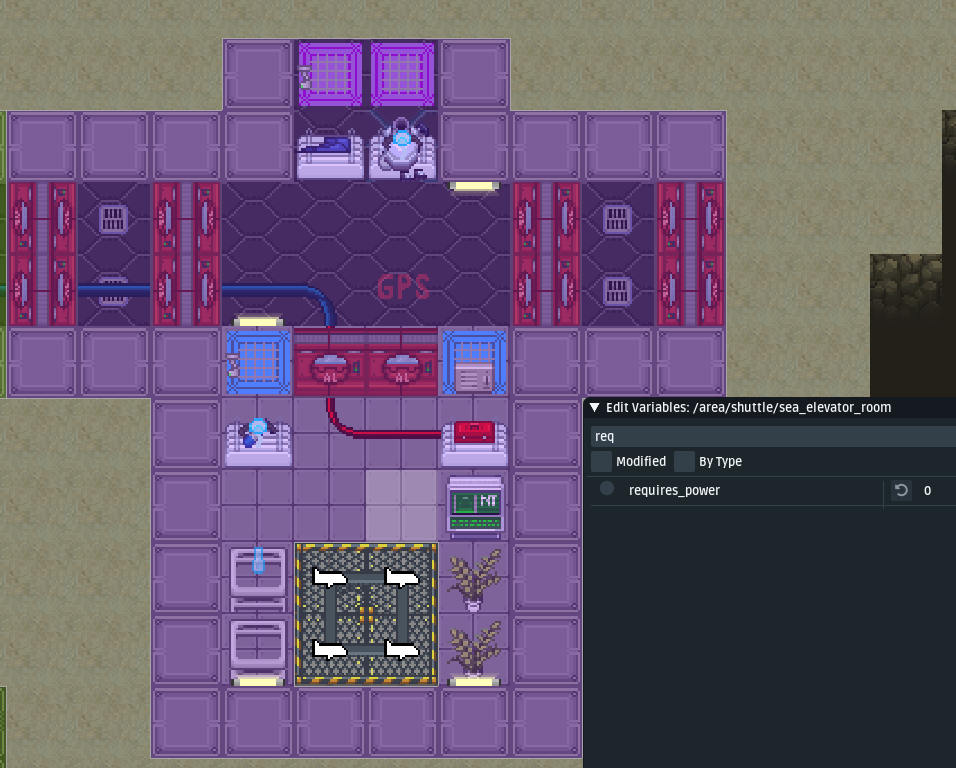The image size is (956, 768).
Task: Select the rack holding the blue bottle
Action: click(x=258, y=578)
